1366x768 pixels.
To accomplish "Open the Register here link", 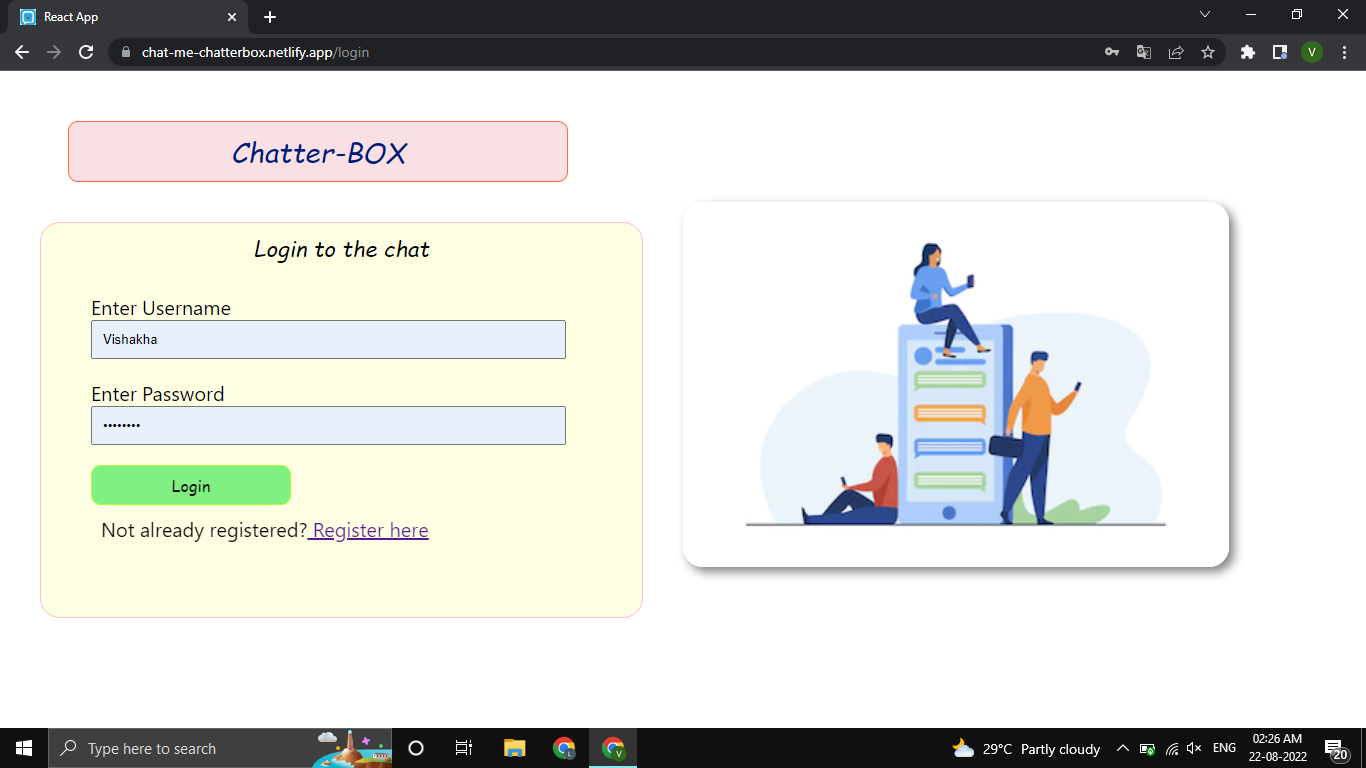I will click(369, 530).
